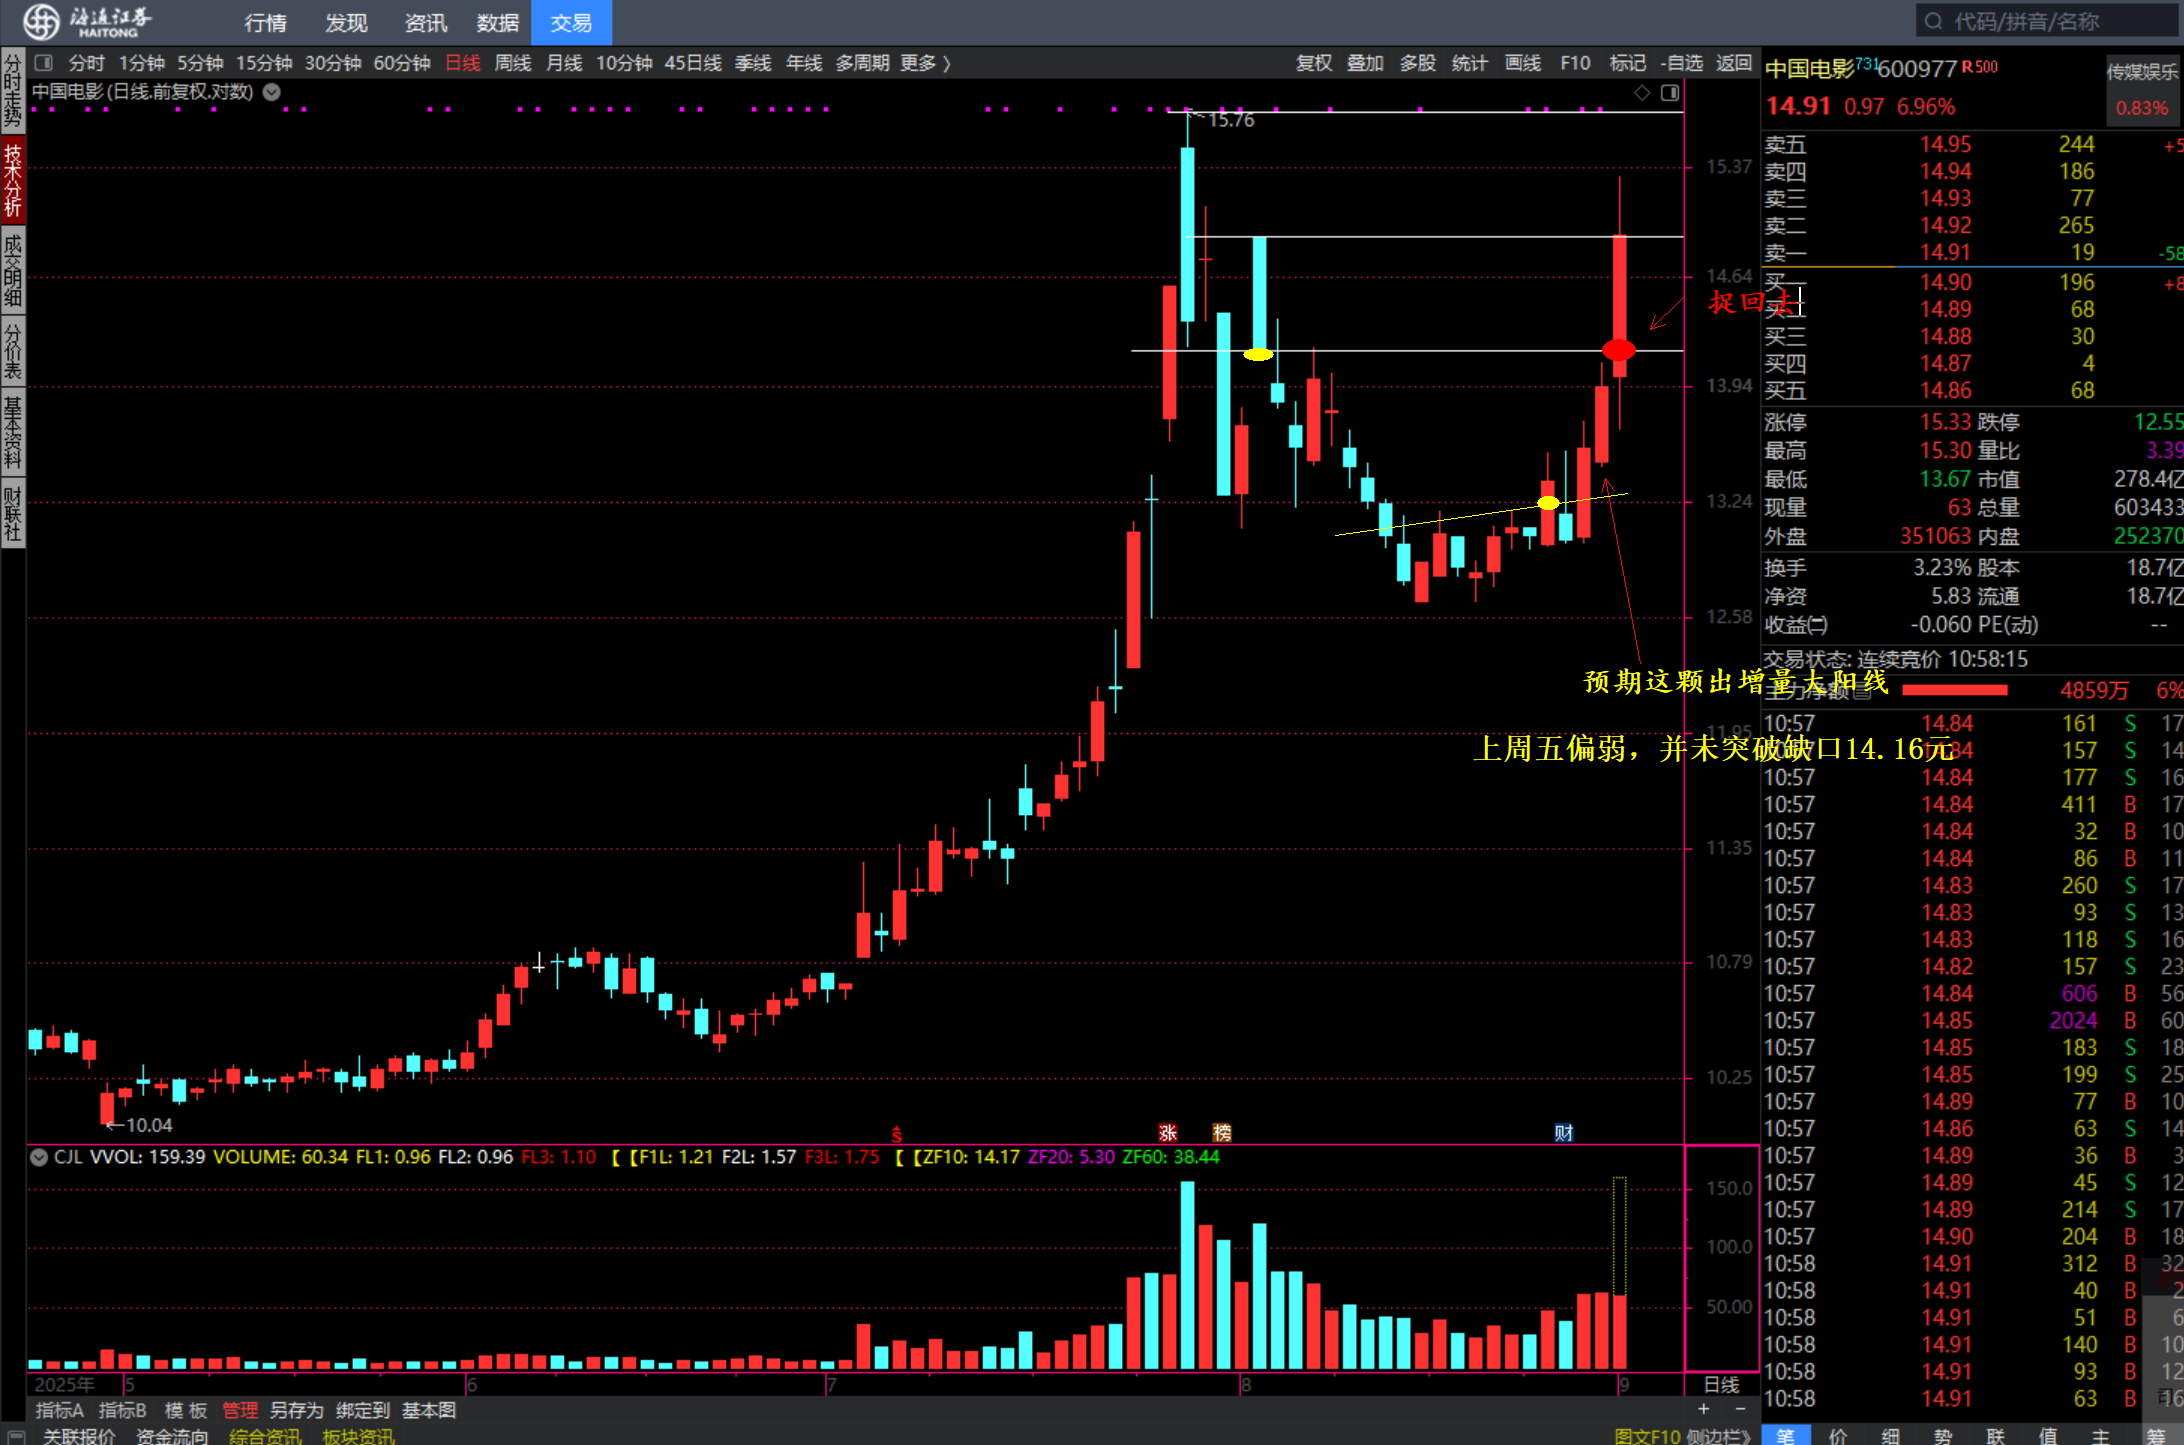Switch chart period to 季线
This screenshot has height=1445, width=2184.
(753, 63)
